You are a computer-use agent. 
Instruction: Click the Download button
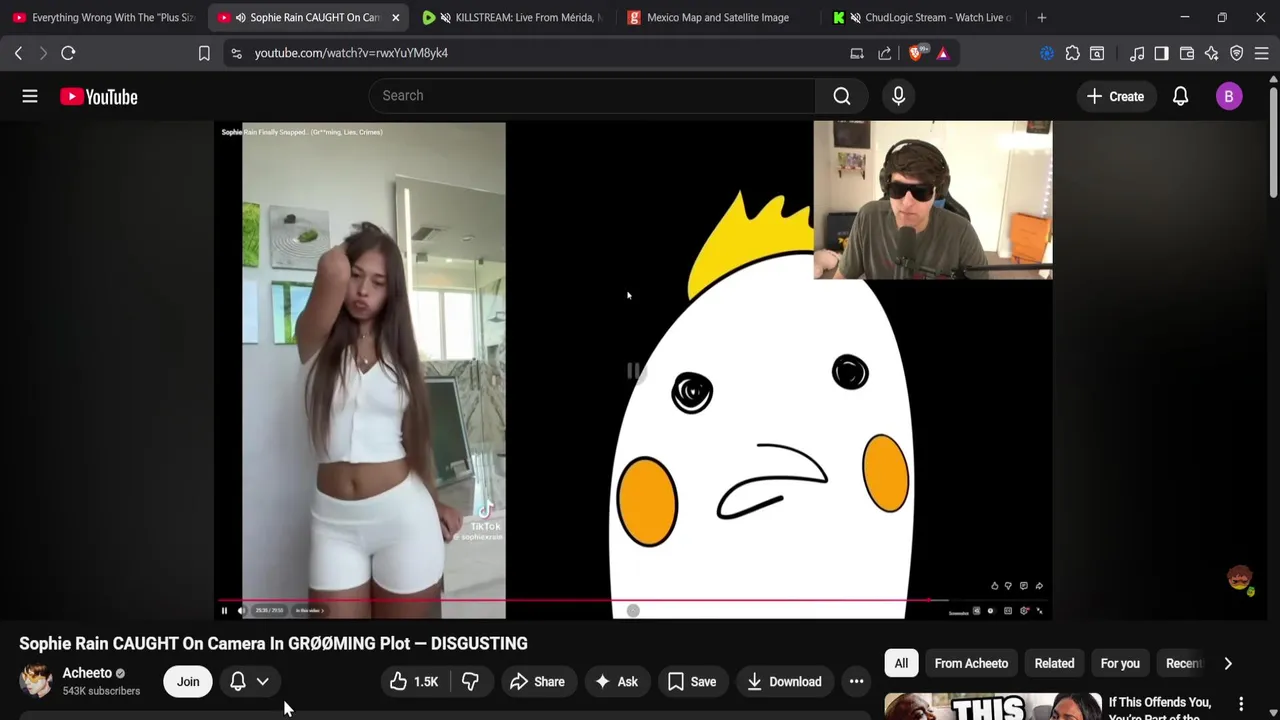(785, 681)
